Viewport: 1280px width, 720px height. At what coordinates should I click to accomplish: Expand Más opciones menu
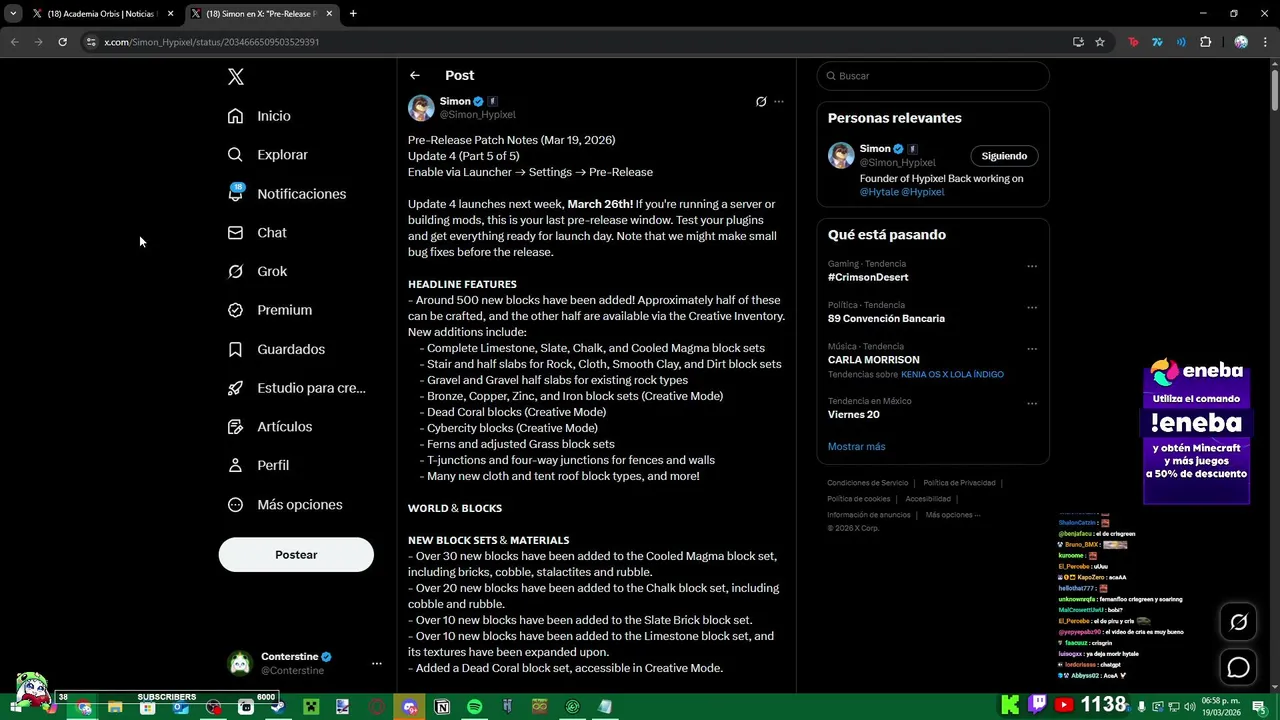(x=285, y=505)
